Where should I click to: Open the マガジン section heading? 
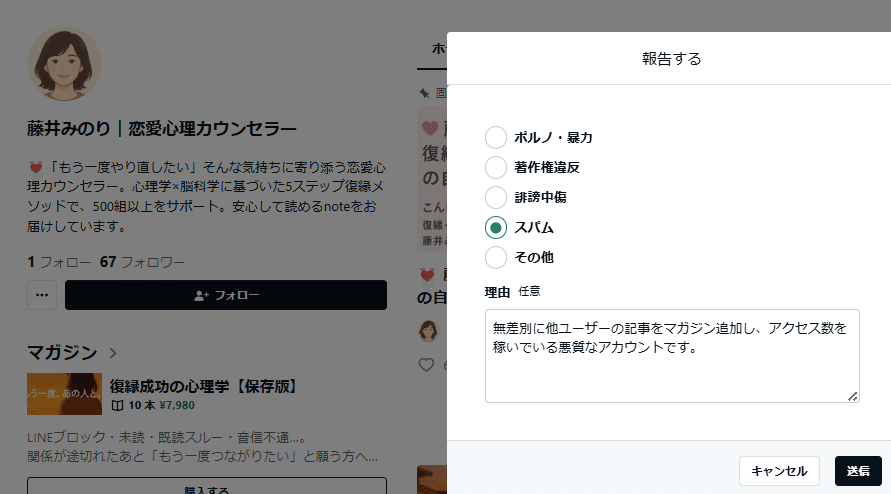62,353
